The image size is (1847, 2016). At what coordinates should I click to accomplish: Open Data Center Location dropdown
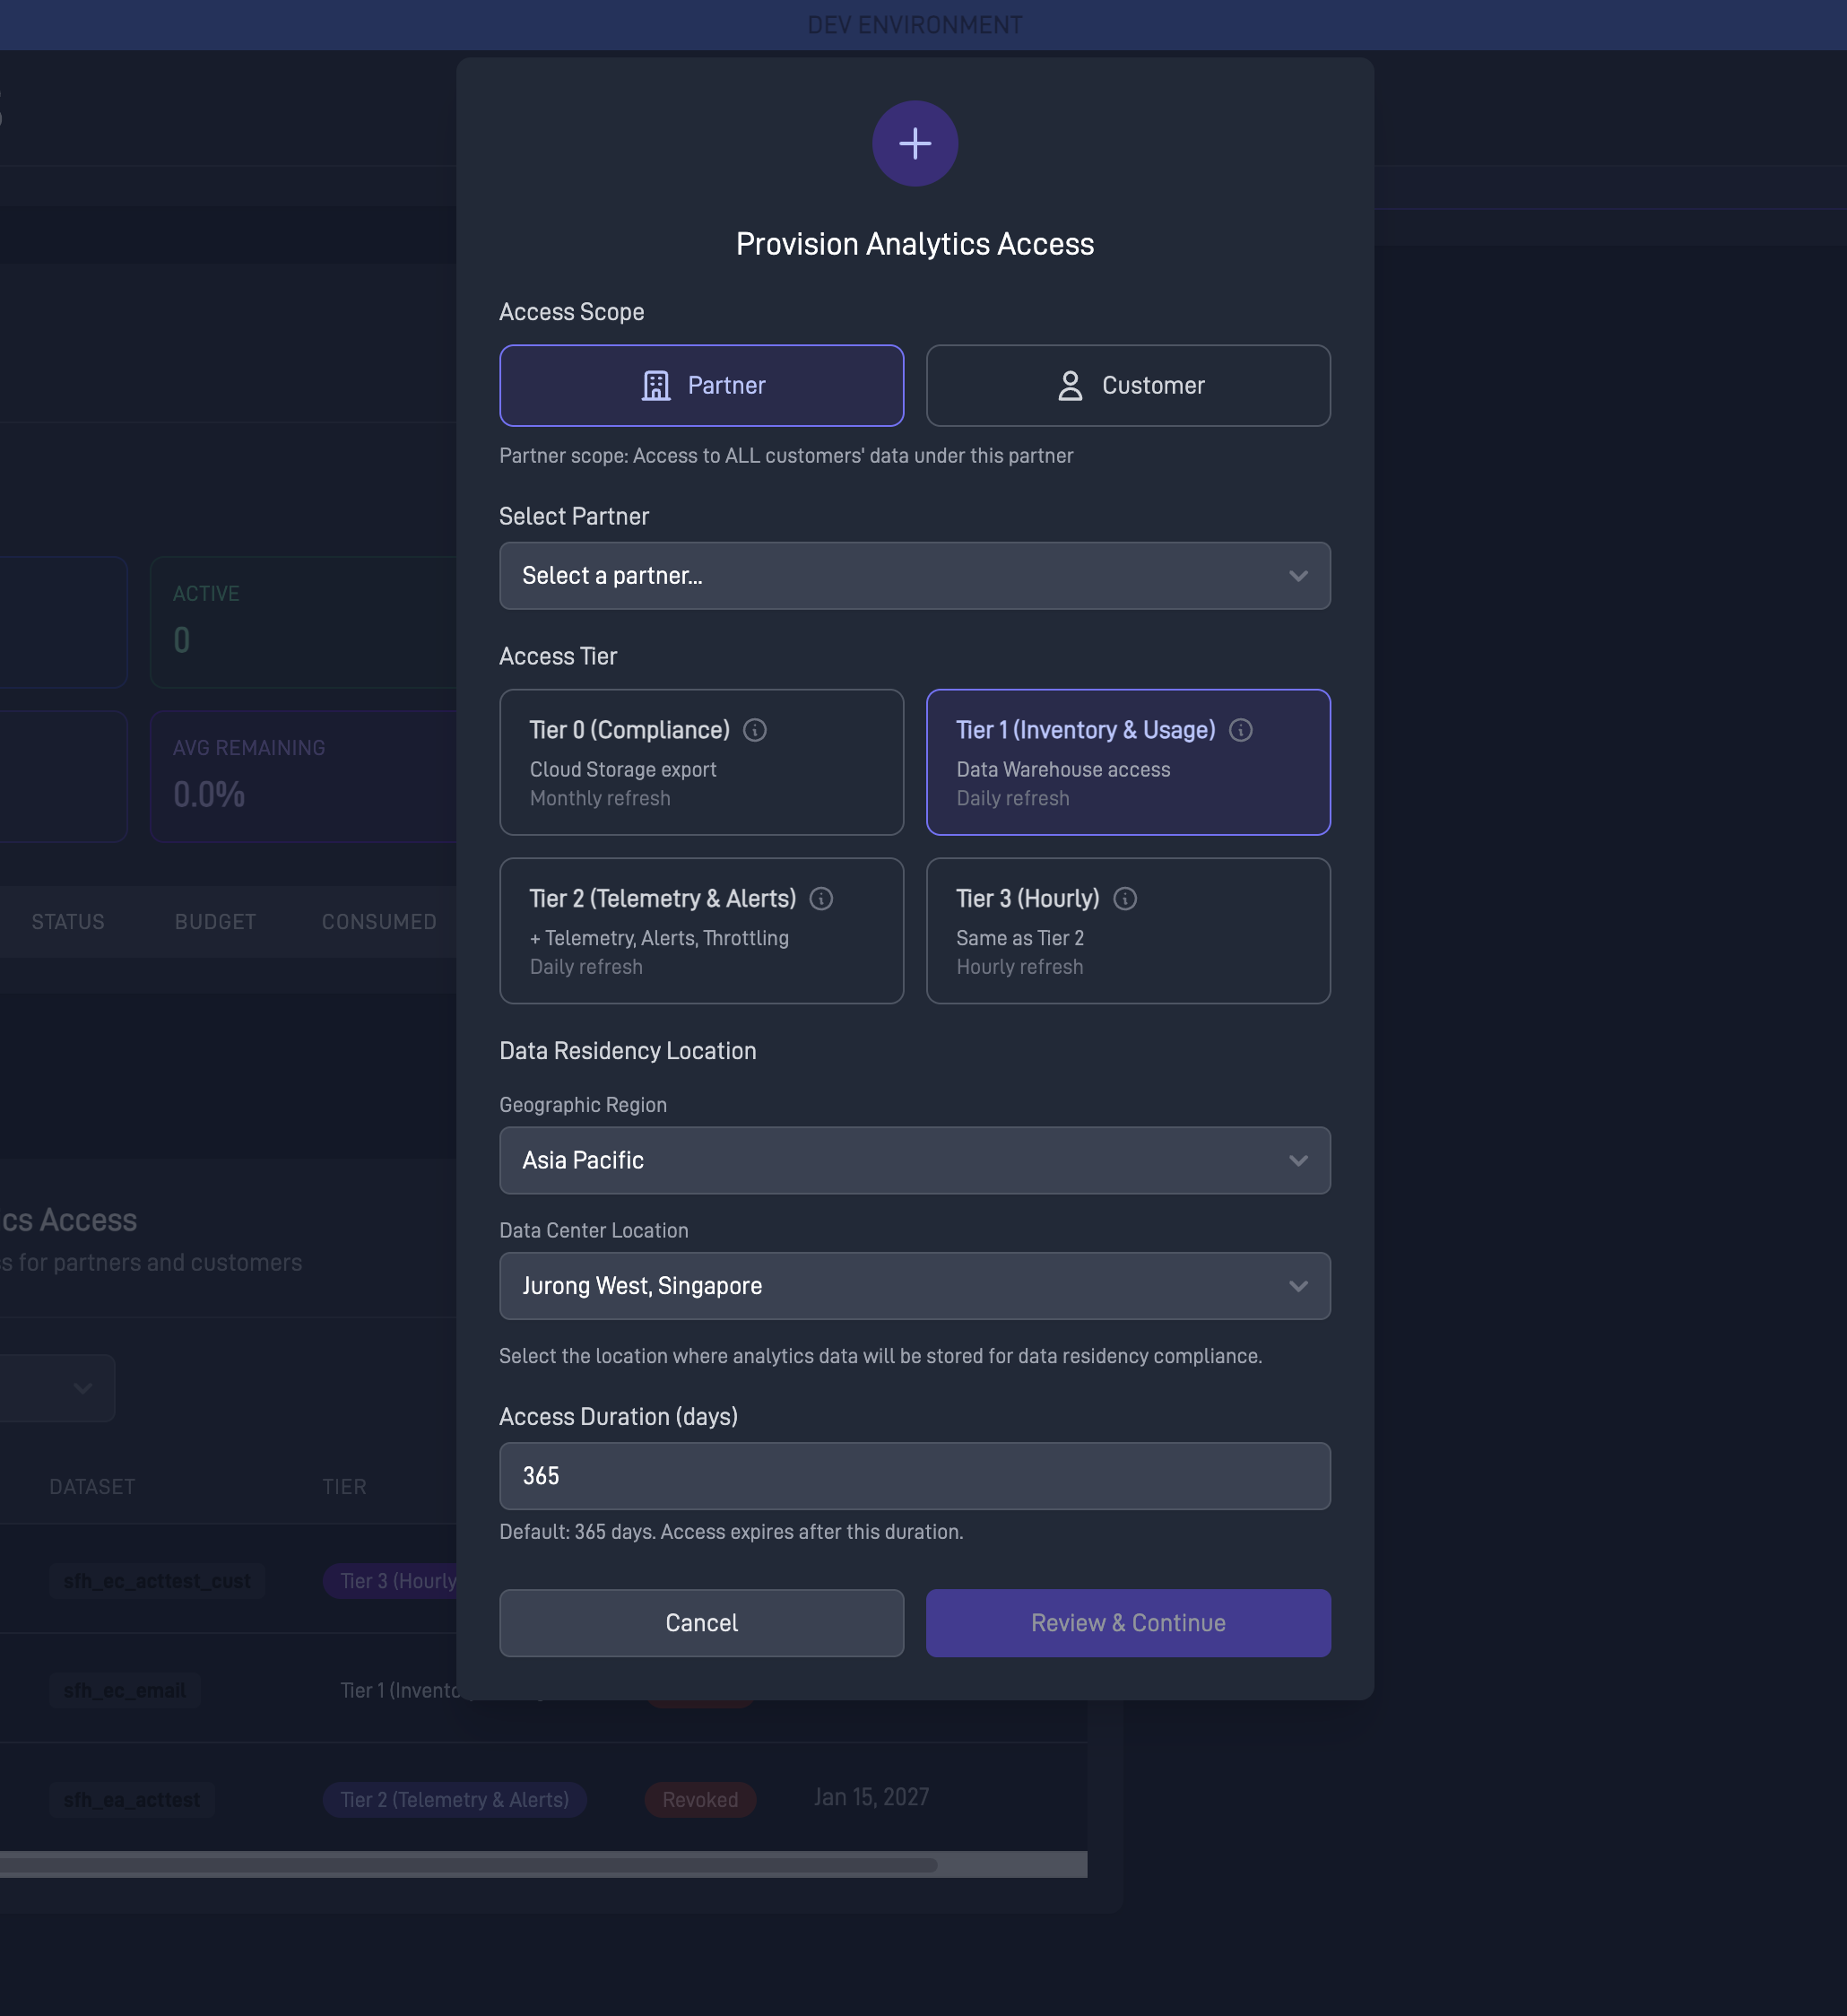914,1286
